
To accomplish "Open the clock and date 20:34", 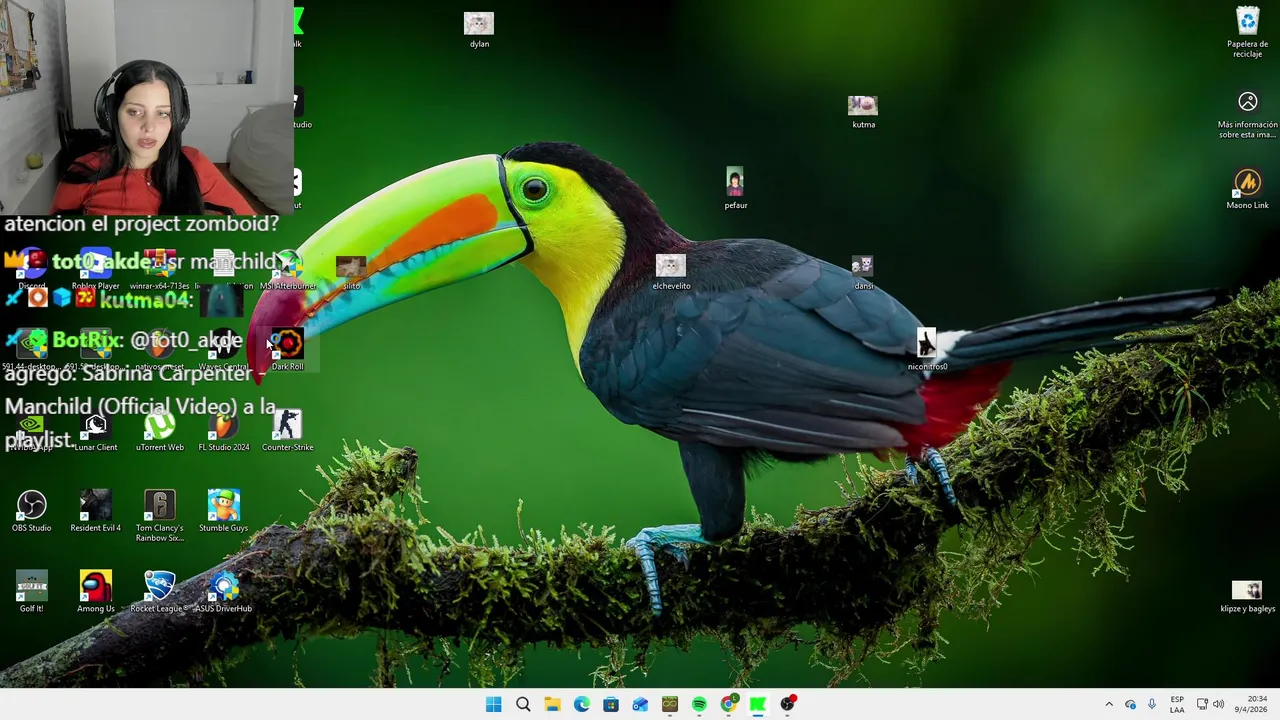I will coord(1250,704).
